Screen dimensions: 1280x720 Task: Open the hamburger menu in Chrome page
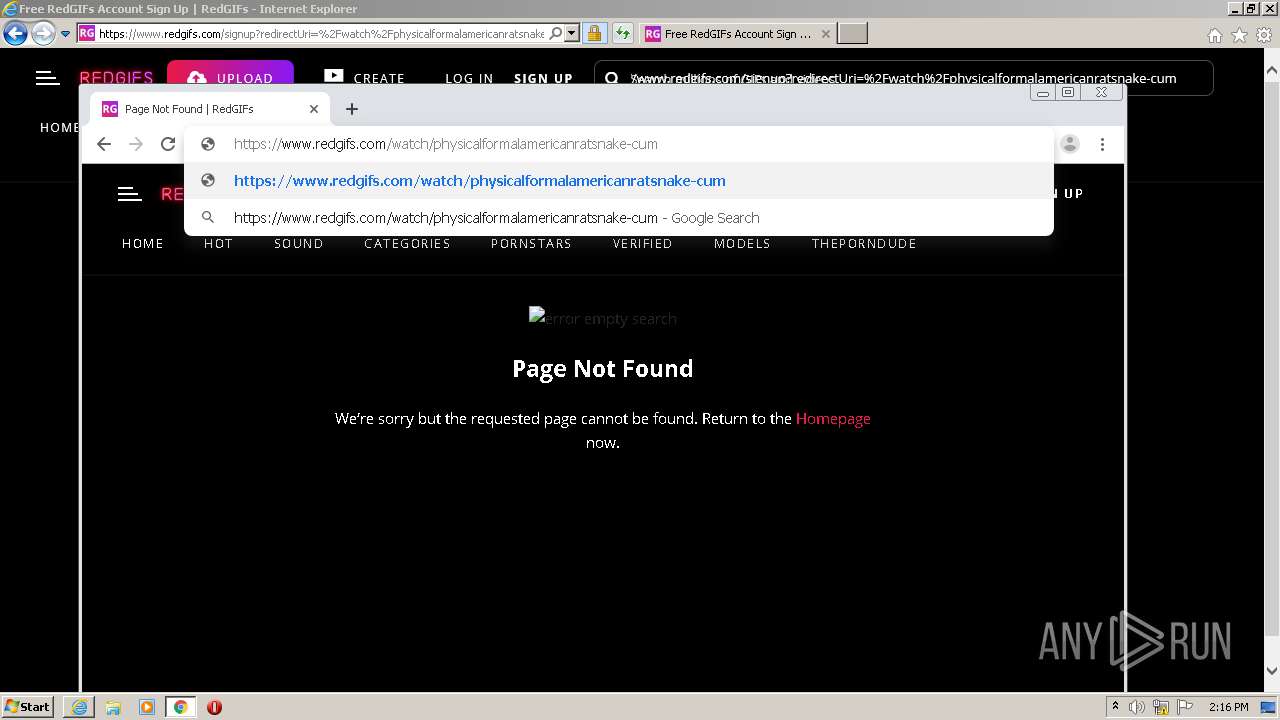click(x=130, y=194)
